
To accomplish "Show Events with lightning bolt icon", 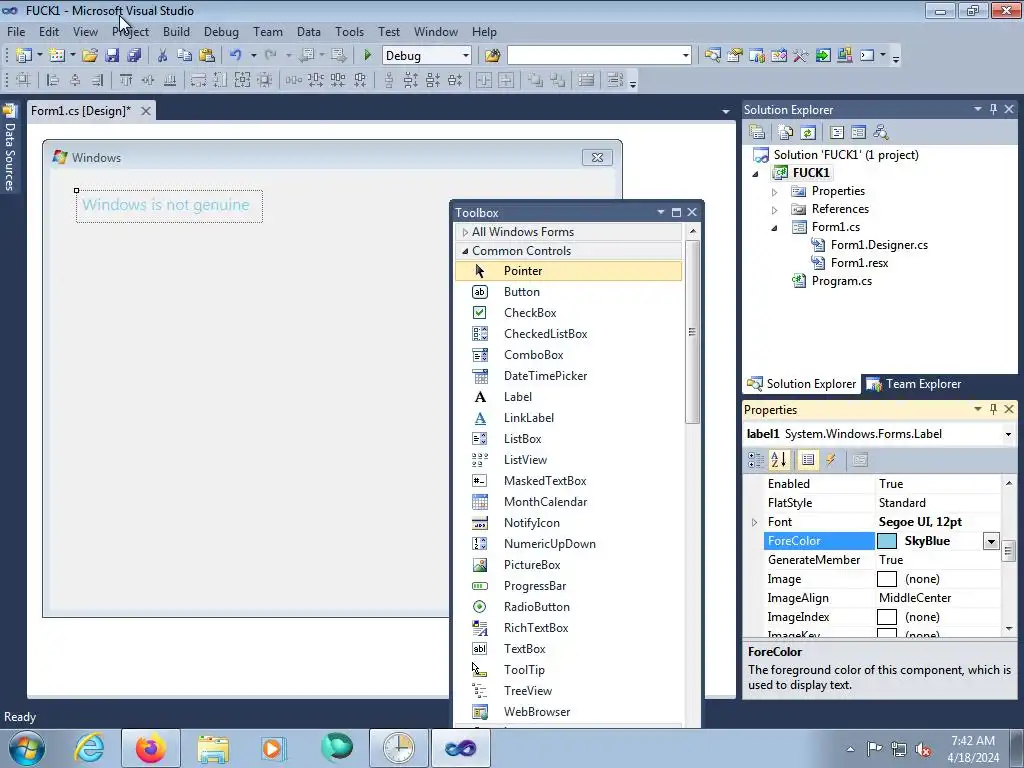I will point(831,460).
